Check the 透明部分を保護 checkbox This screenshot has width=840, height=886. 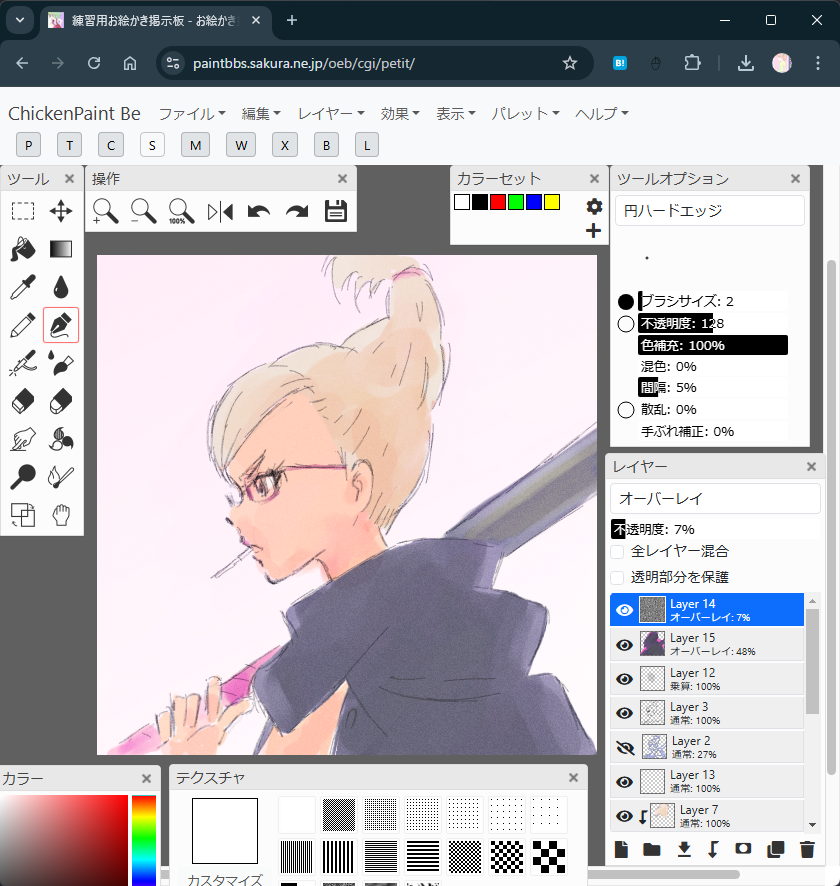click(x=618, y=577)
